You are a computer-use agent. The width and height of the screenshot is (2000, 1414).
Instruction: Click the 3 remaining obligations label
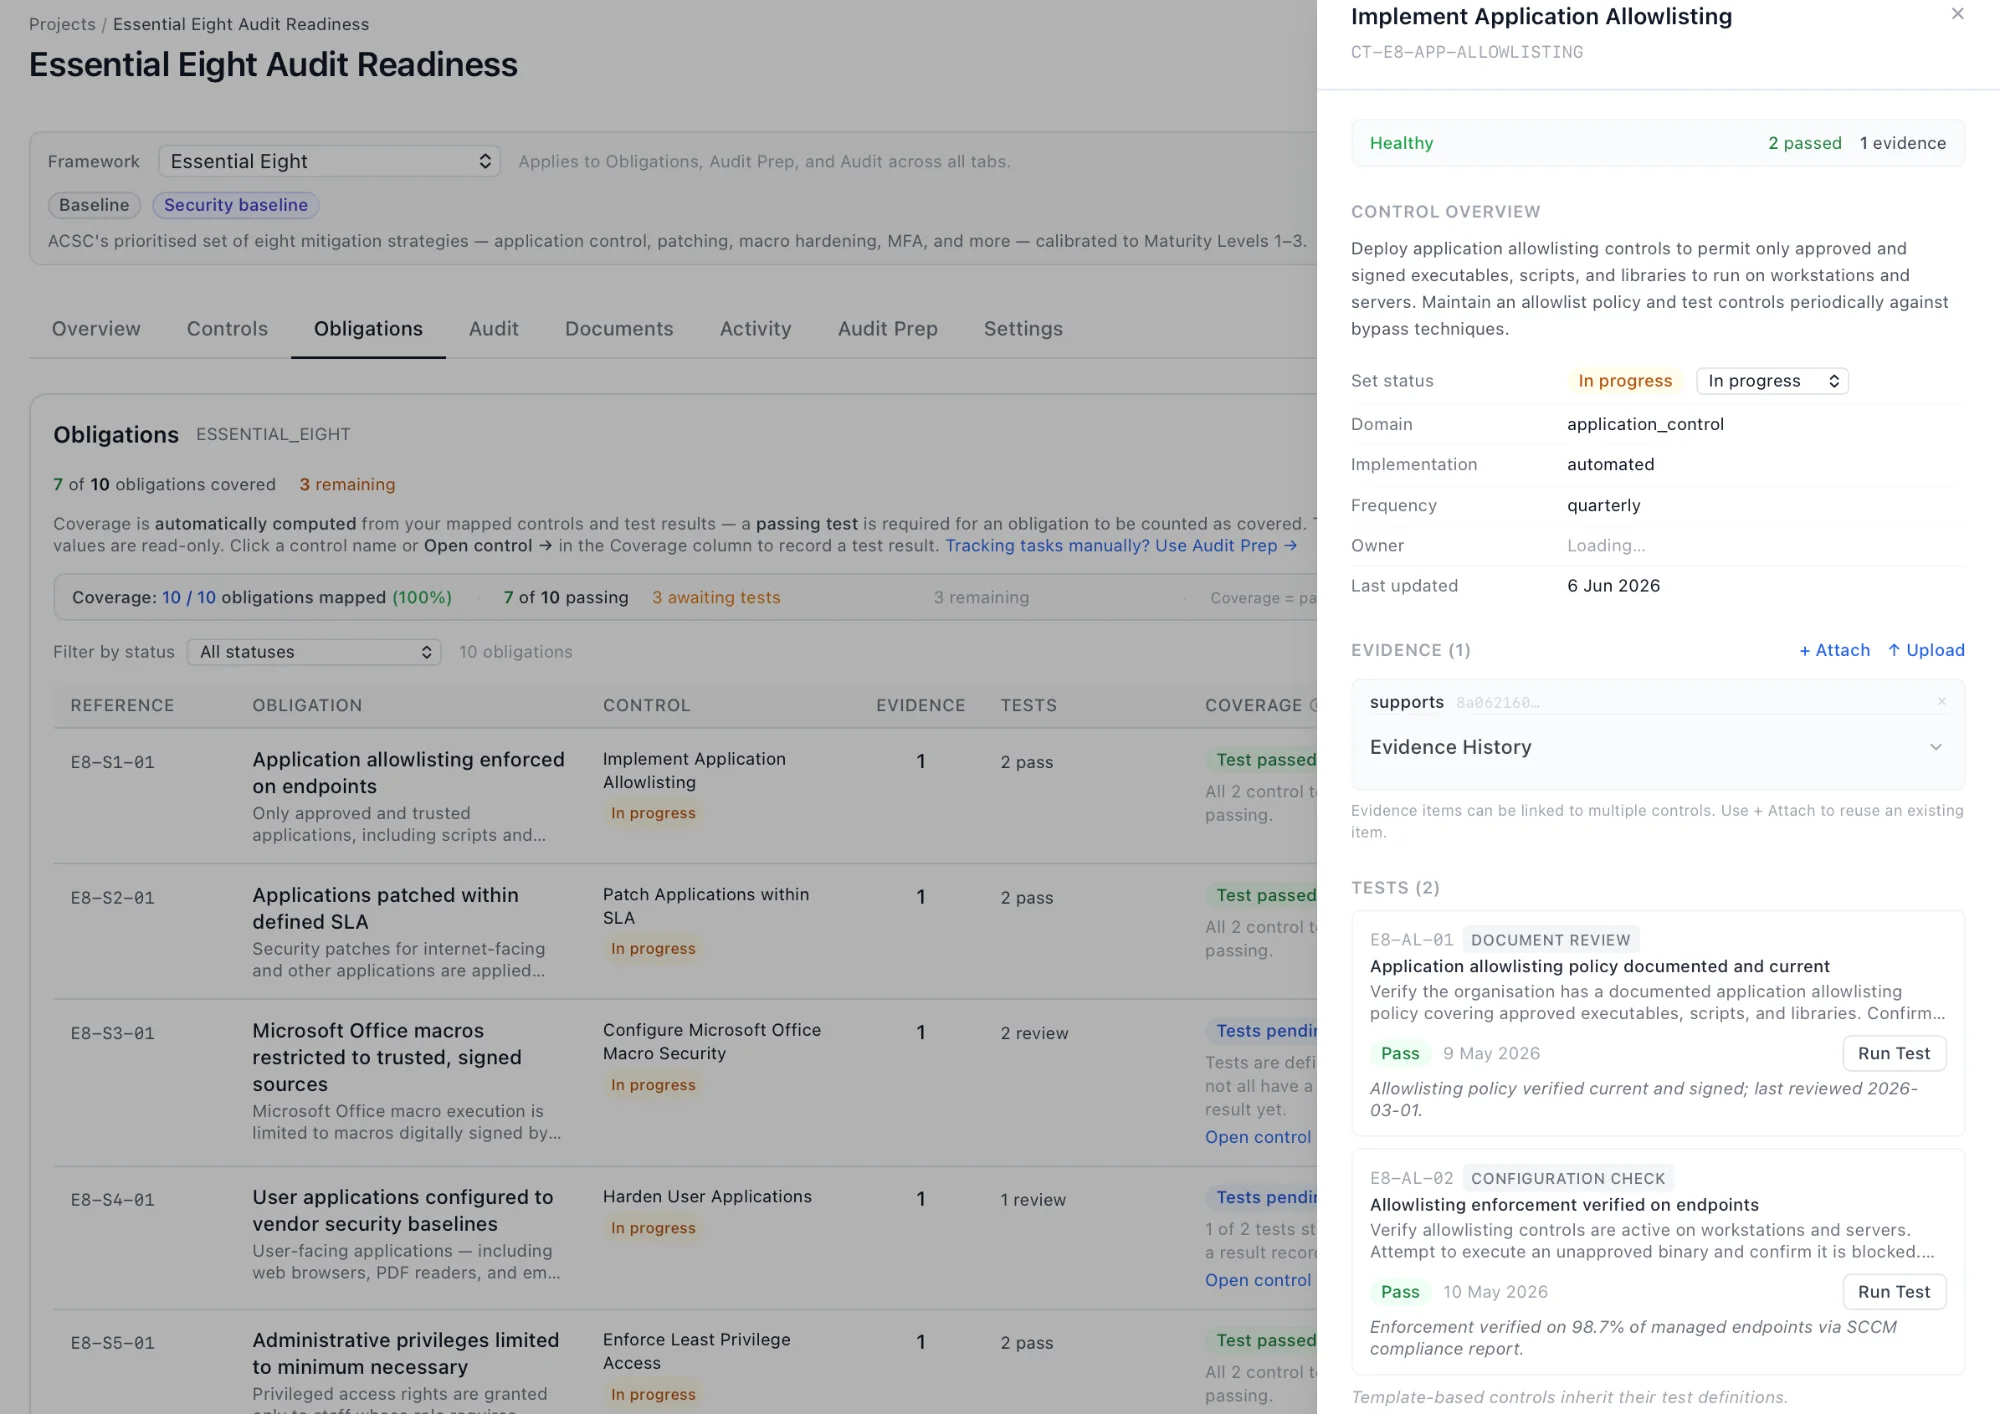347,484
